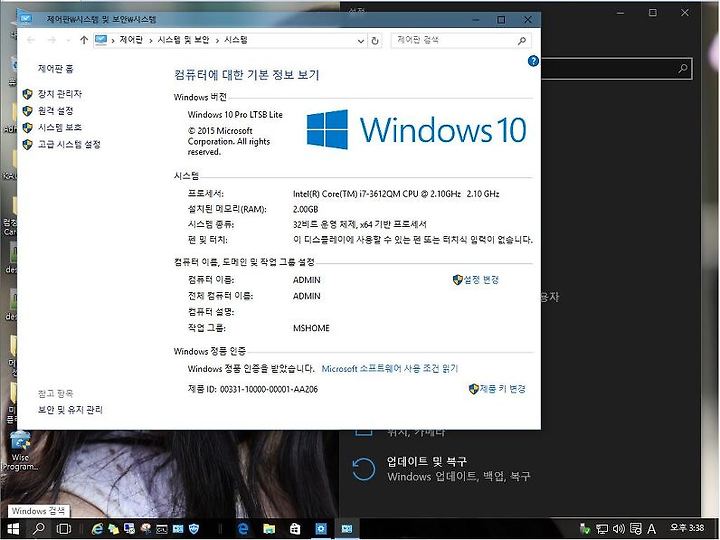Click the Control Panel title bar icon
Screen dimensions: 720x540
click(x=26, y=19)
